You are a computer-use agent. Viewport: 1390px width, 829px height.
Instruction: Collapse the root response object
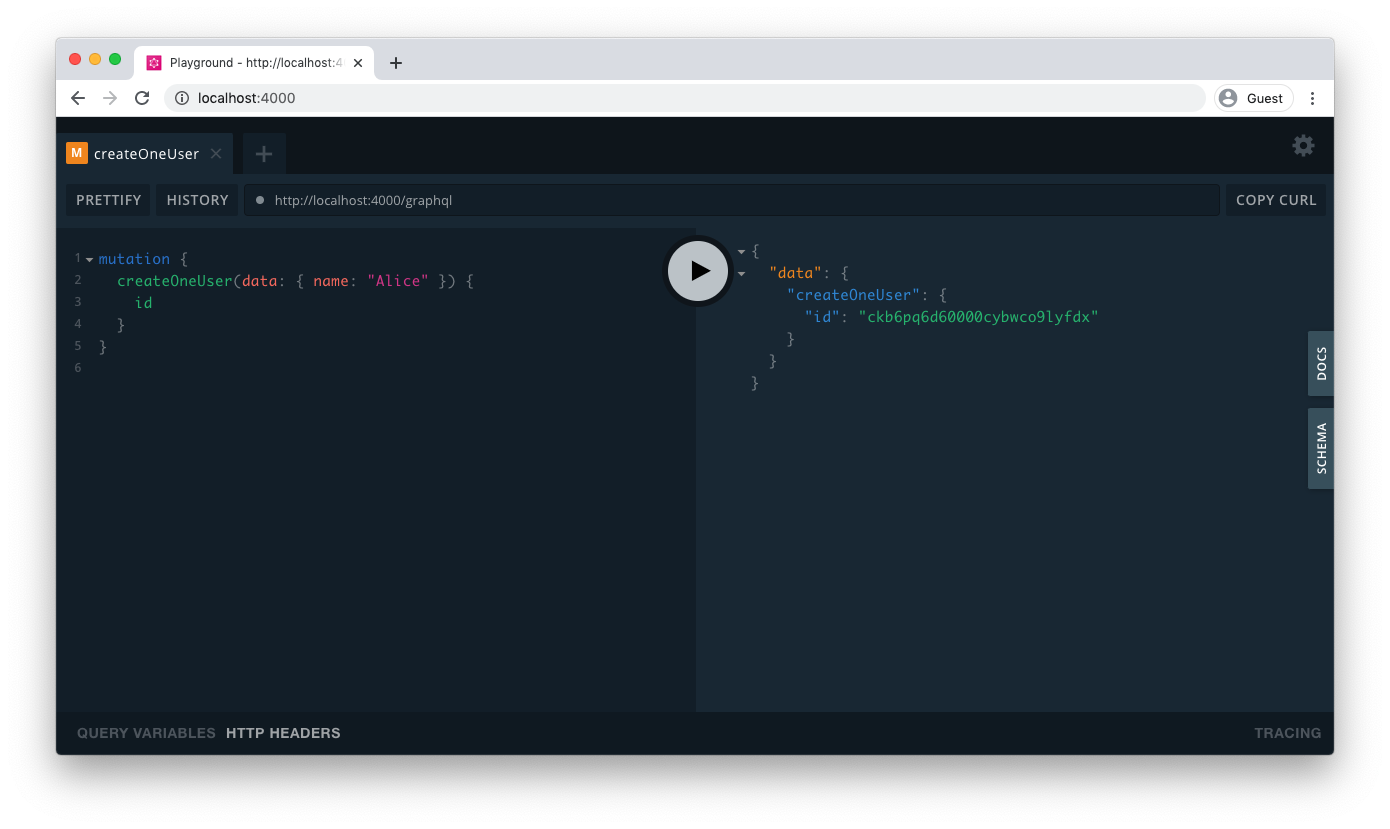tap(742, 252)
